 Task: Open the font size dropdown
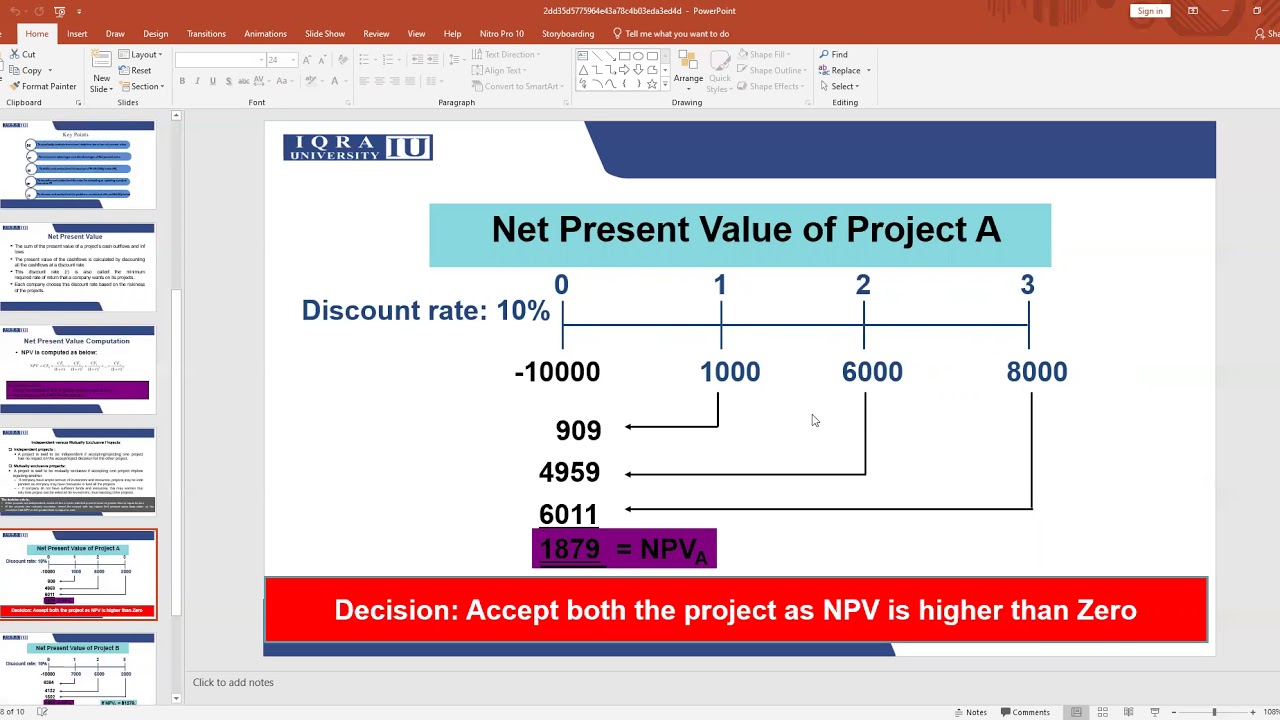point(292,60)
